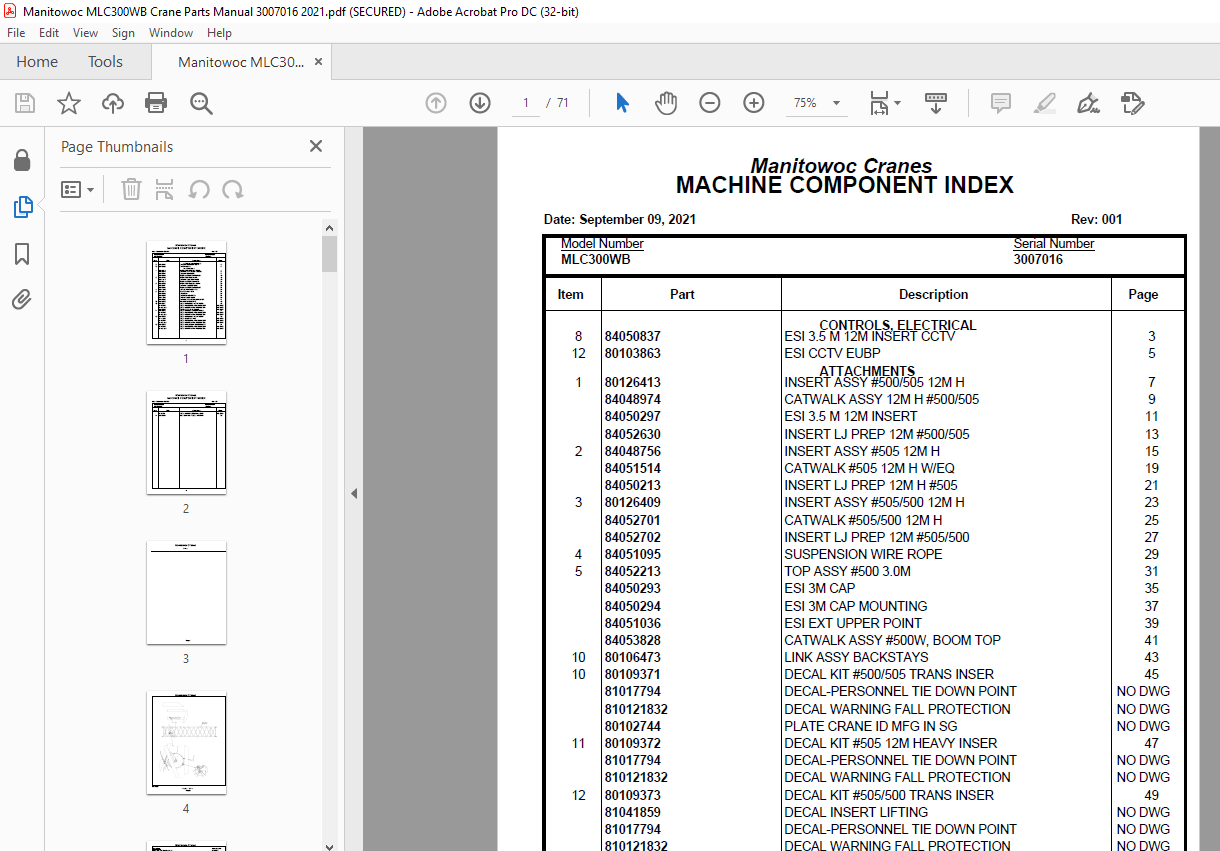Screen dimensions: 1220x851
Task: Click the page number input field
Action: point(526,103)
